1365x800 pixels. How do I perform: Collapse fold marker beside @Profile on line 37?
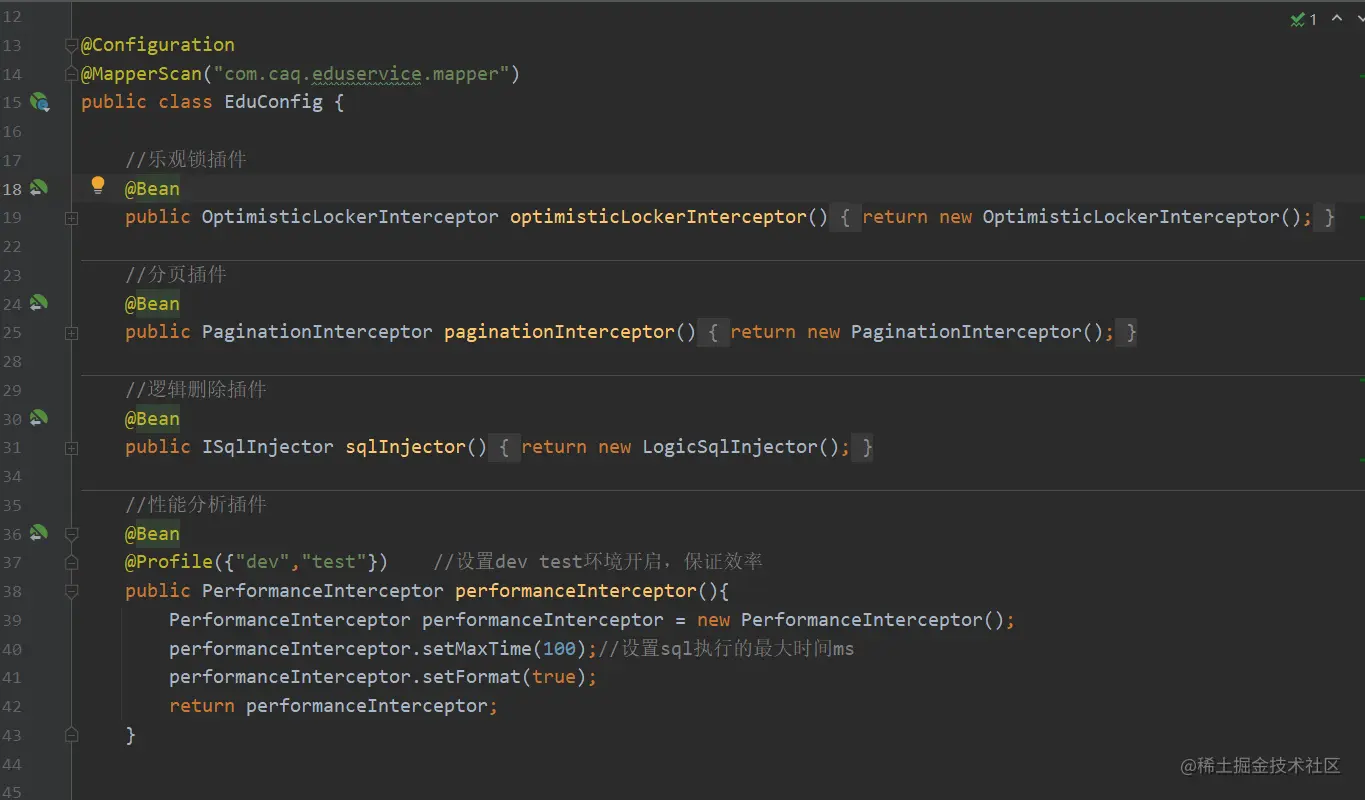71,562
